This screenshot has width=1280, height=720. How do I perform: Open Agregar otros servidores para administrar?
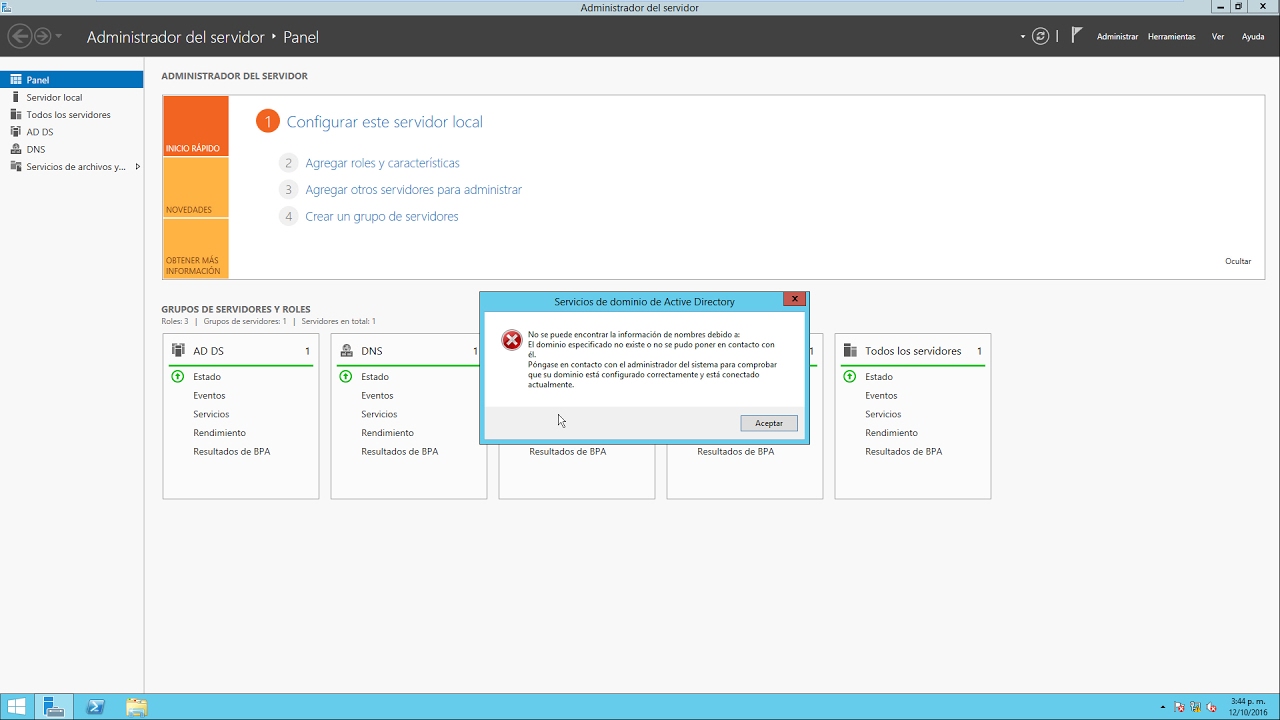[413, 190]
